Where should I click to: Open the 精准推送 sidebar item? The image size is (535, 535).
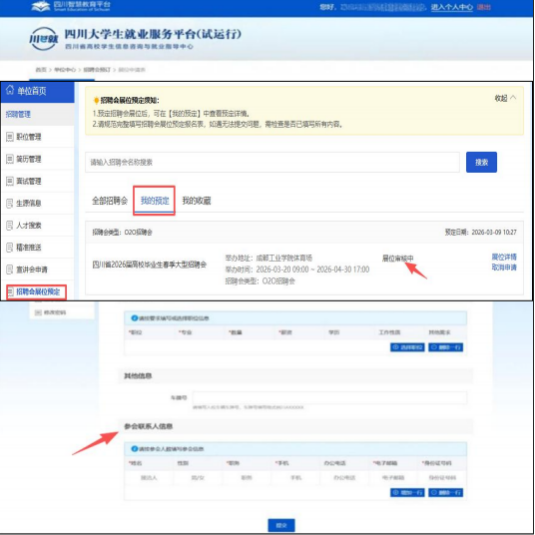click(29, 247)
